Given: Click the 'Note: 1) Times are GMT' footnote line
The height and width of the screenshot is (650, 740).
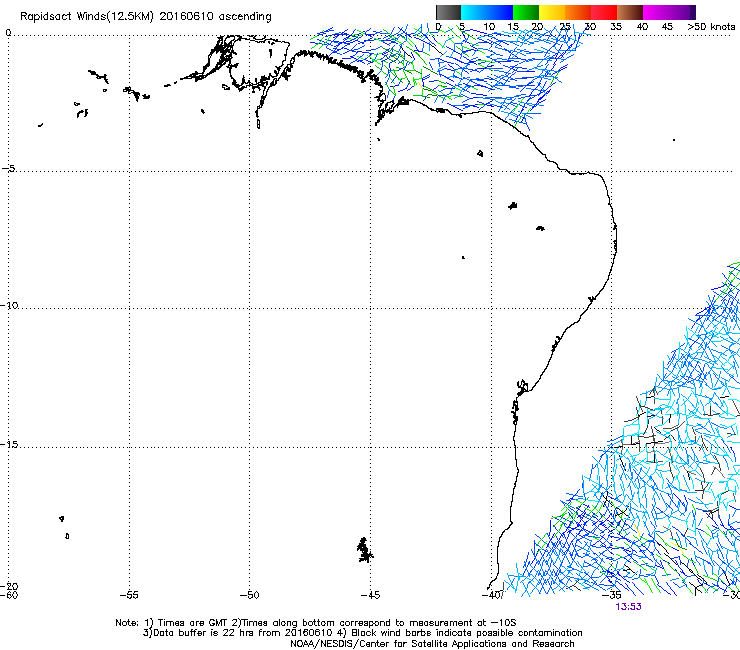Looking at the screenshot, I should pyautogui.click(x=316, y=623).
